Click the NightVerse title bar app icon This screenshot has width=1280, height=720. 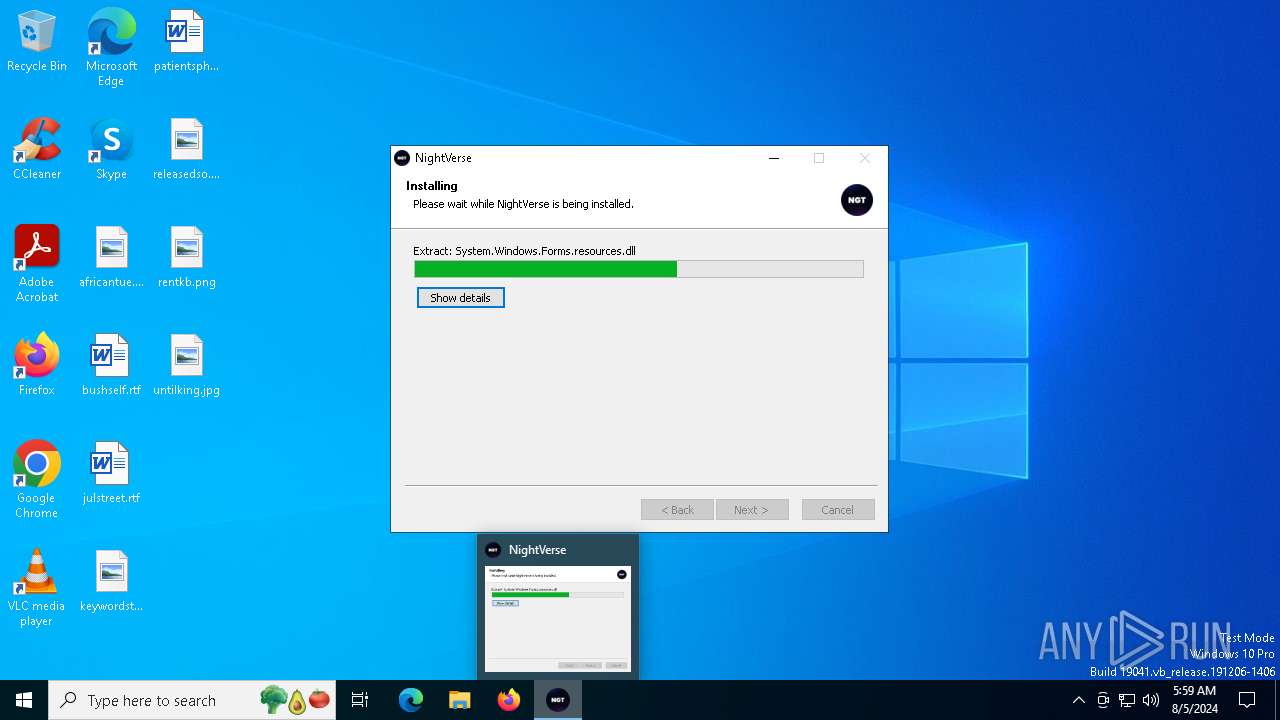(x=402, y=158)
